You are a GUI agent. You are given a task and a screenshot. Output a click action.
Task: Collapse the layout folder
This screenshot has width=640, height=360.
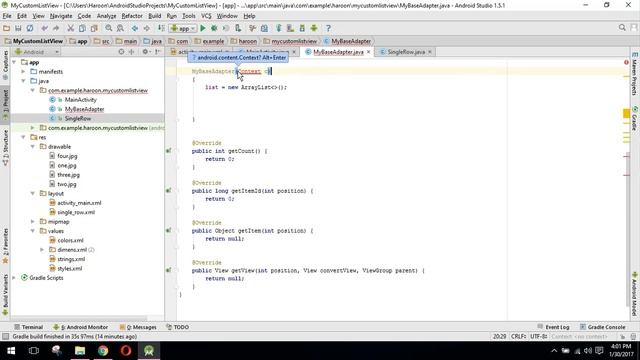(33, 193)
